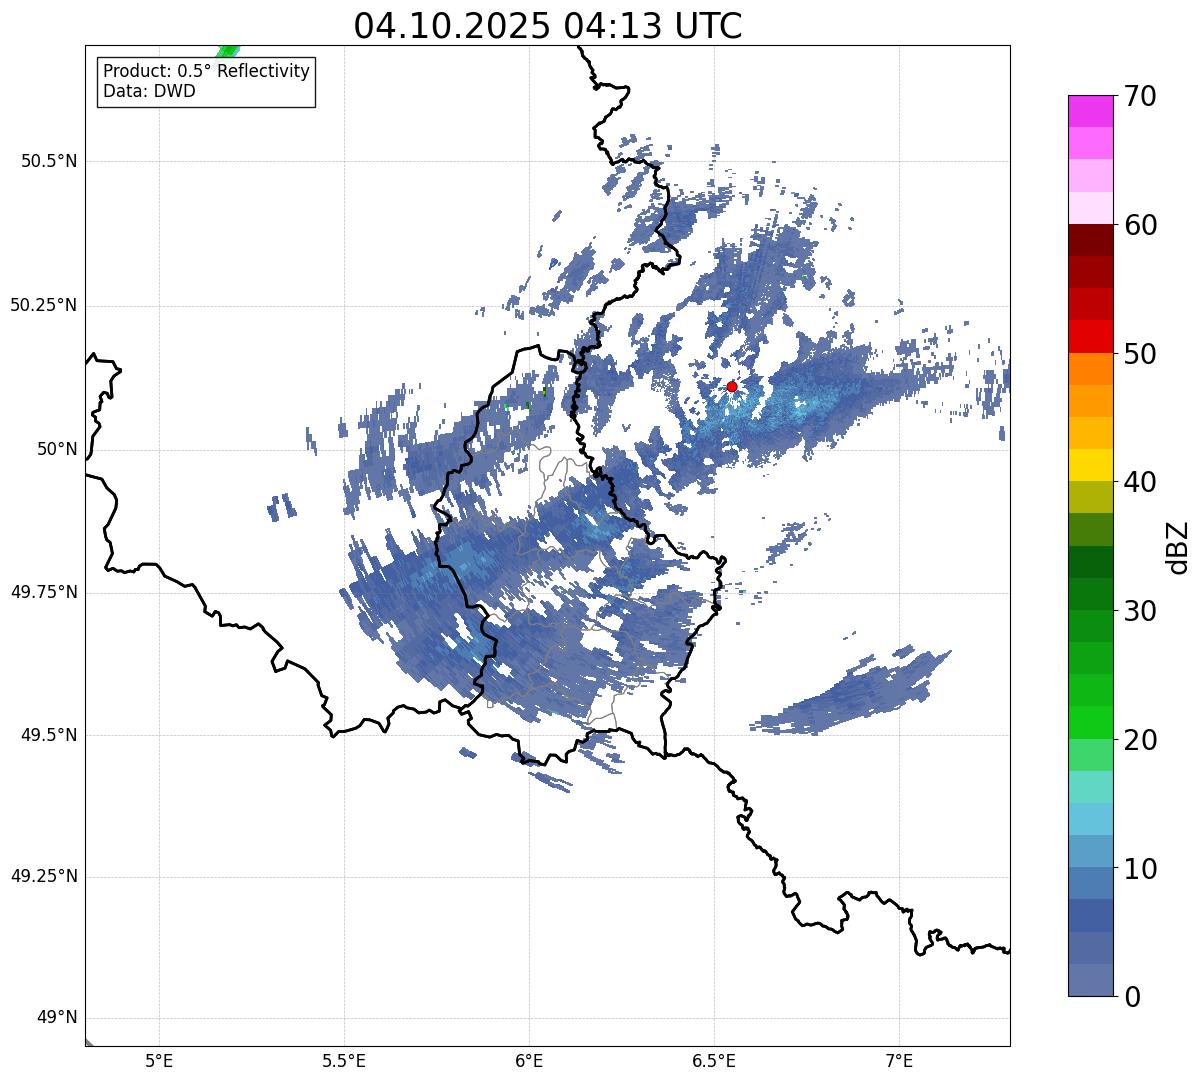This screenshot has width=1202, height=1081.
Task: Click the bright red colorbar swatch just above 50
Action: [1090, 337]
